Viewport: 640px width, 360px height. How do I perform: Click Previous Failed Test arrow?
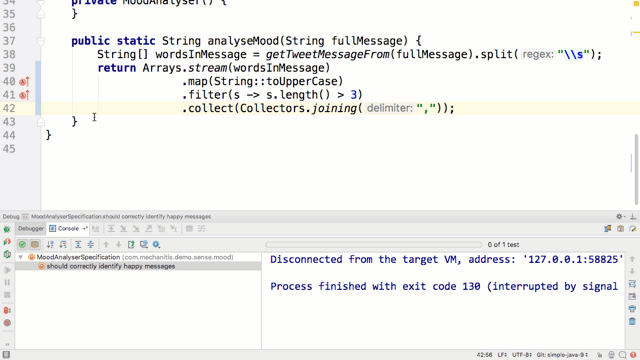coord(106,244)
